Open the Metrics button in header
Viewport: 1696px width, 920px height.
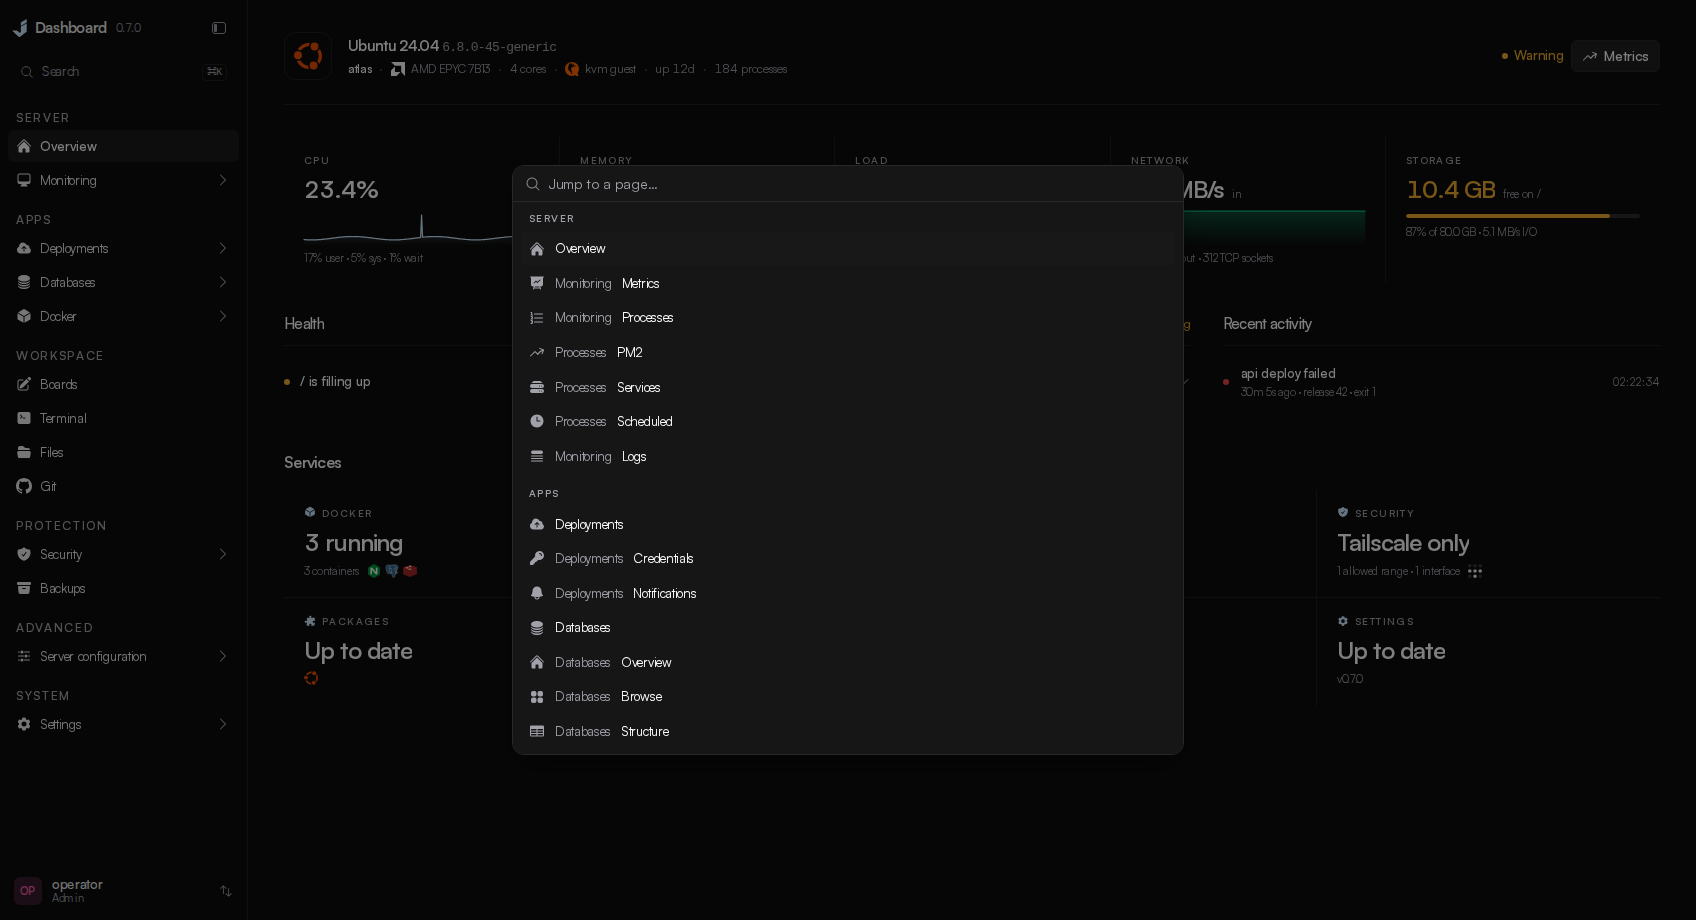click(1615, 56)
